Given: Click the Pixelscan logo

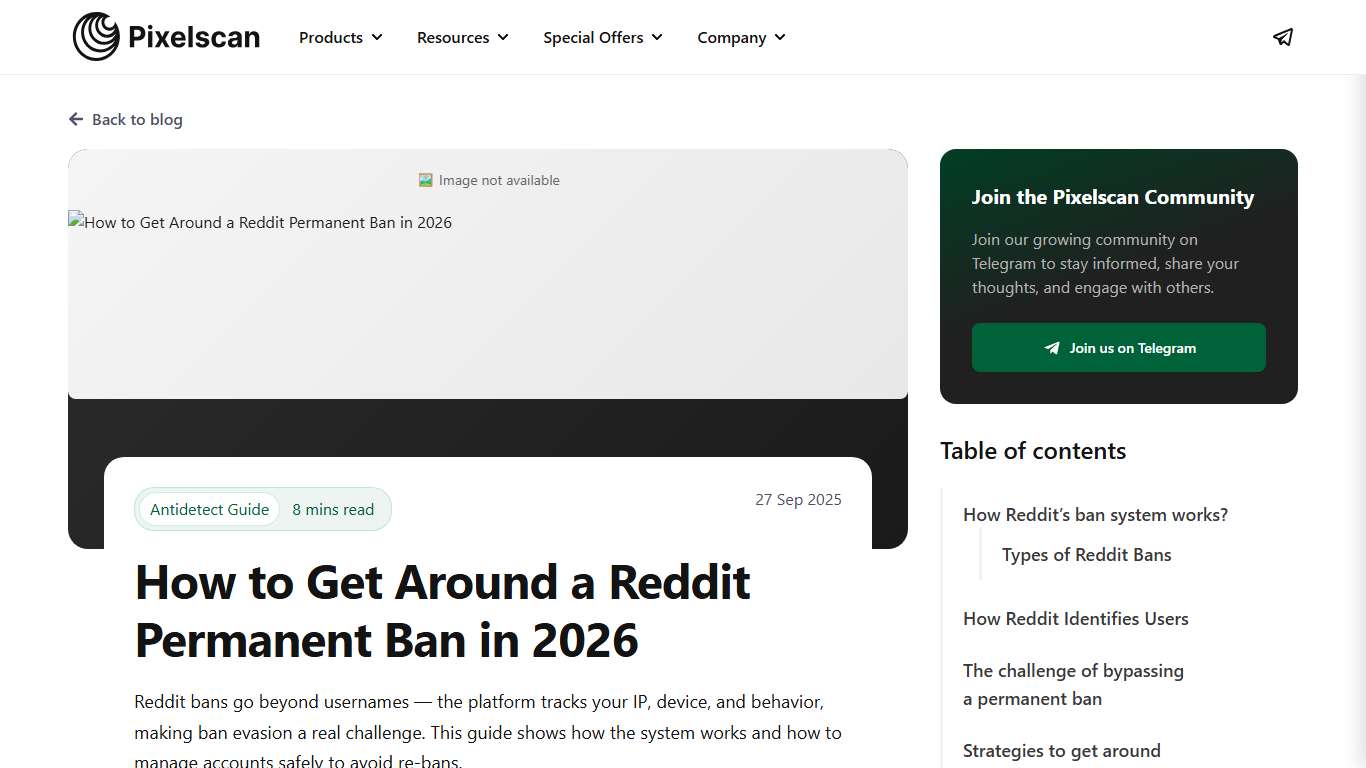Looking at the screenshot, I should pyautogui.click(x=166, y=36).
